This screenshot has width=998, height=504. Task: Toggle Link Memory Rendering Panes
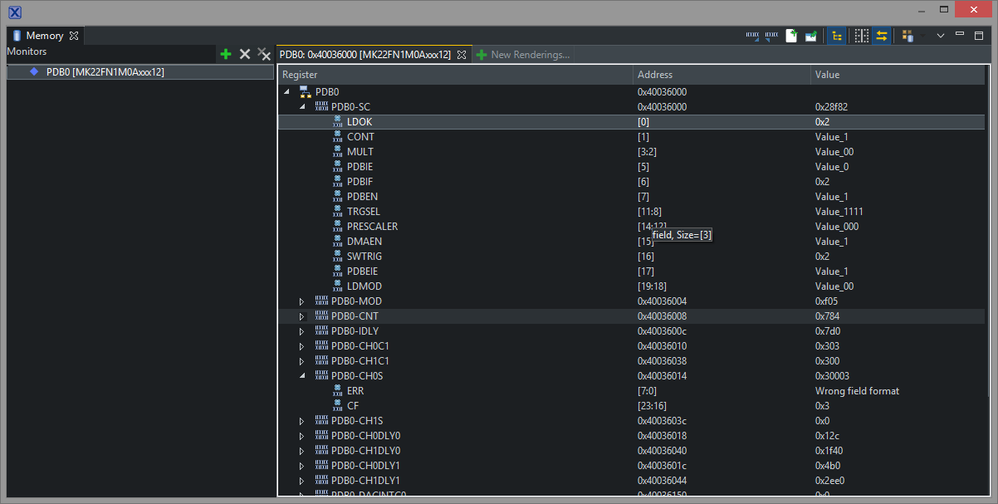click(882, 36)
